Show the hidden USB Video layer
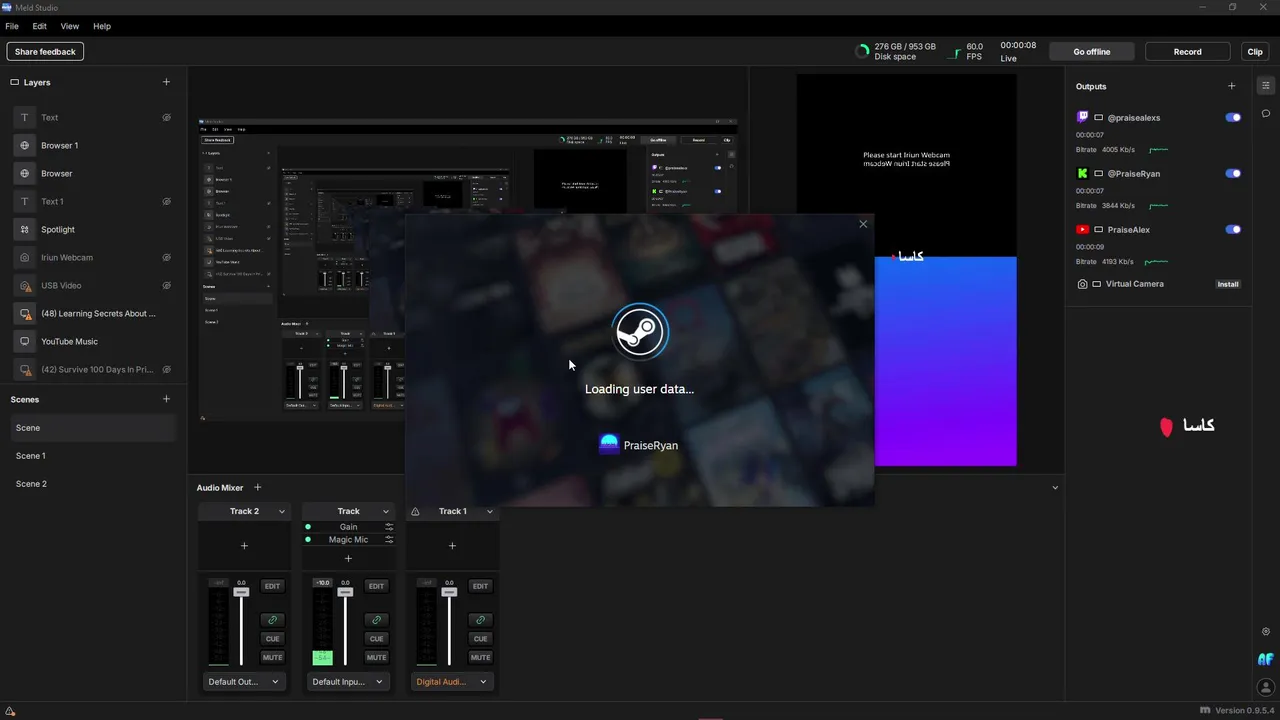Viewport: 1280px width, 720px height. [167, 285]
